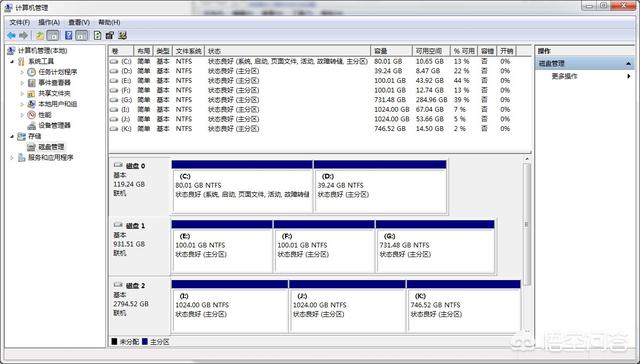Click the last toolbar icon in the row
Screen dimensions: 640x364
point(122,36)
